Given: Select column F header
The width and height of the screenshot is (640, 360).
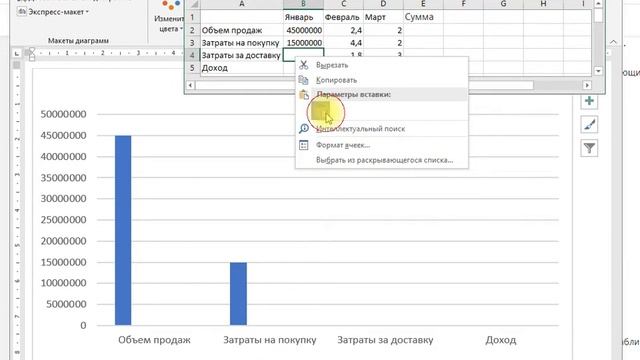Looking at the screenshot, I should tap(463, 4).
